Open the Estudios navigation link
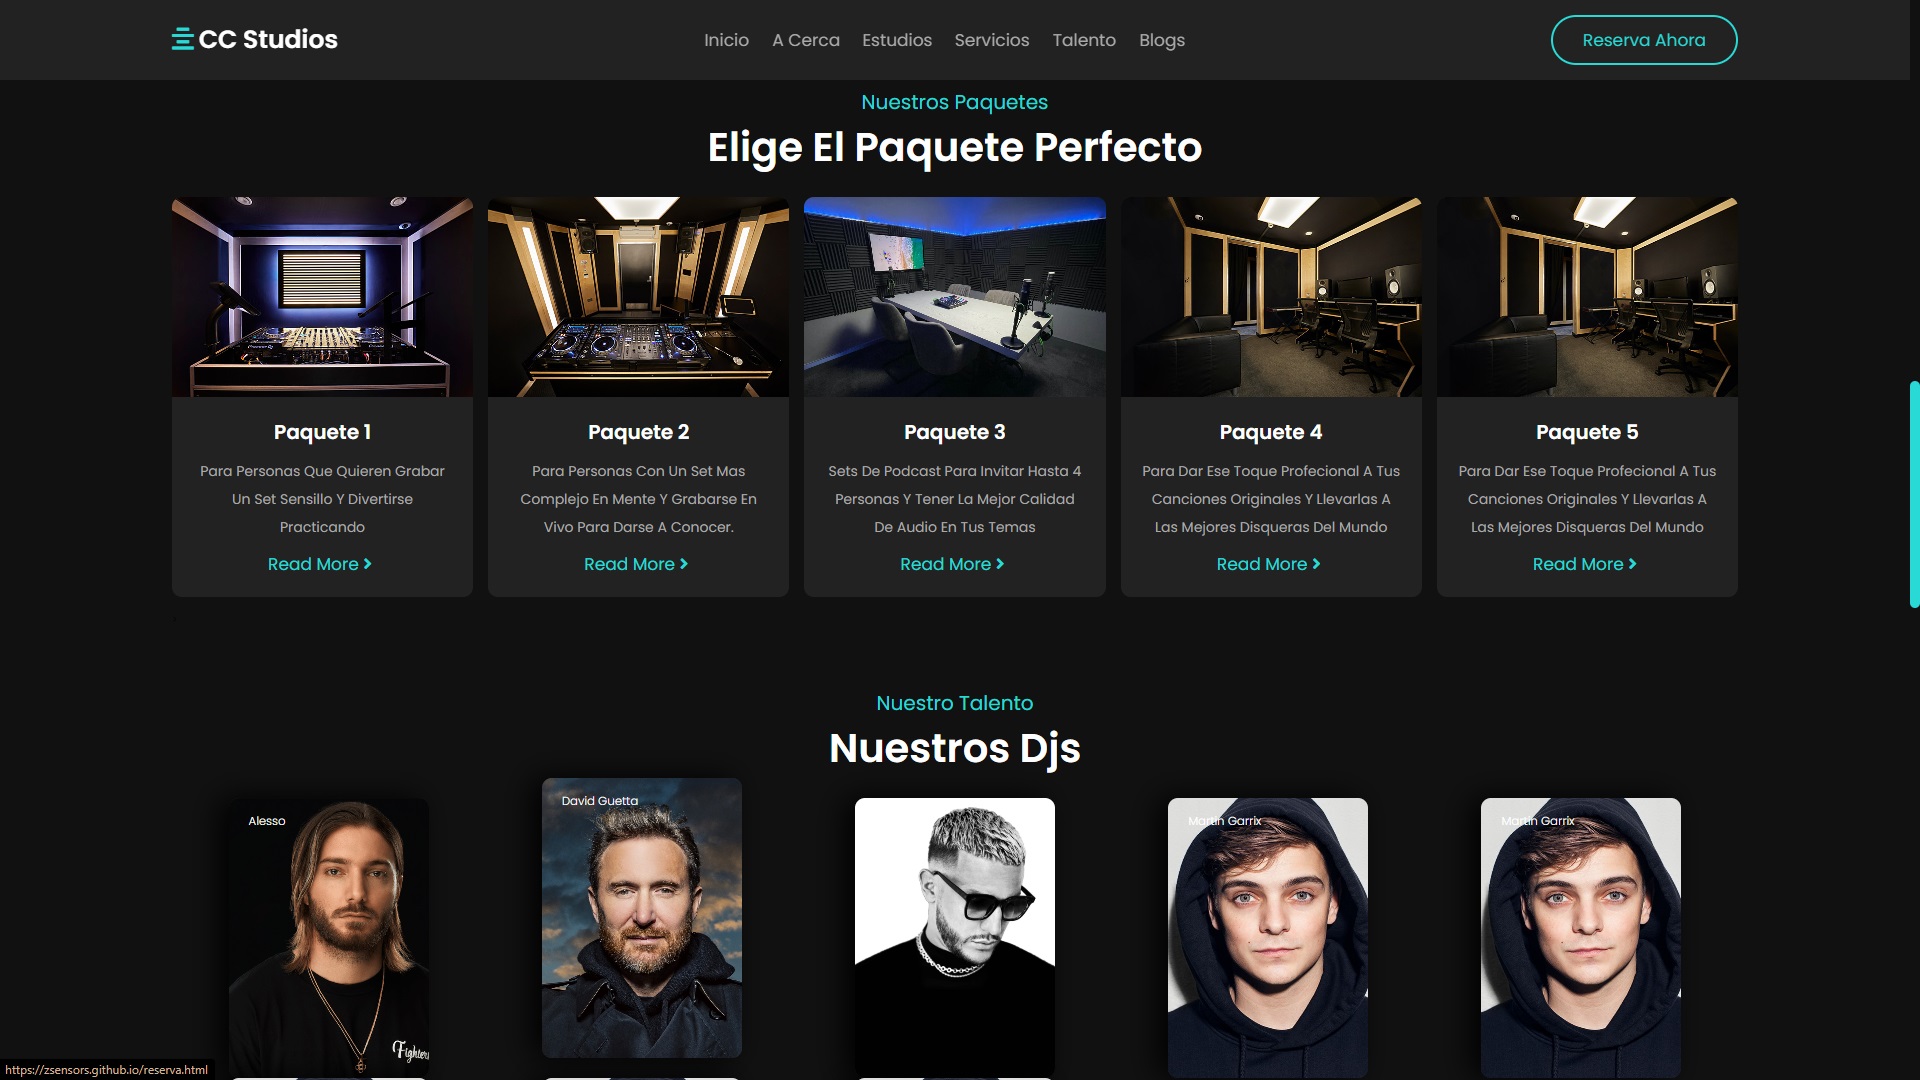 896,40
